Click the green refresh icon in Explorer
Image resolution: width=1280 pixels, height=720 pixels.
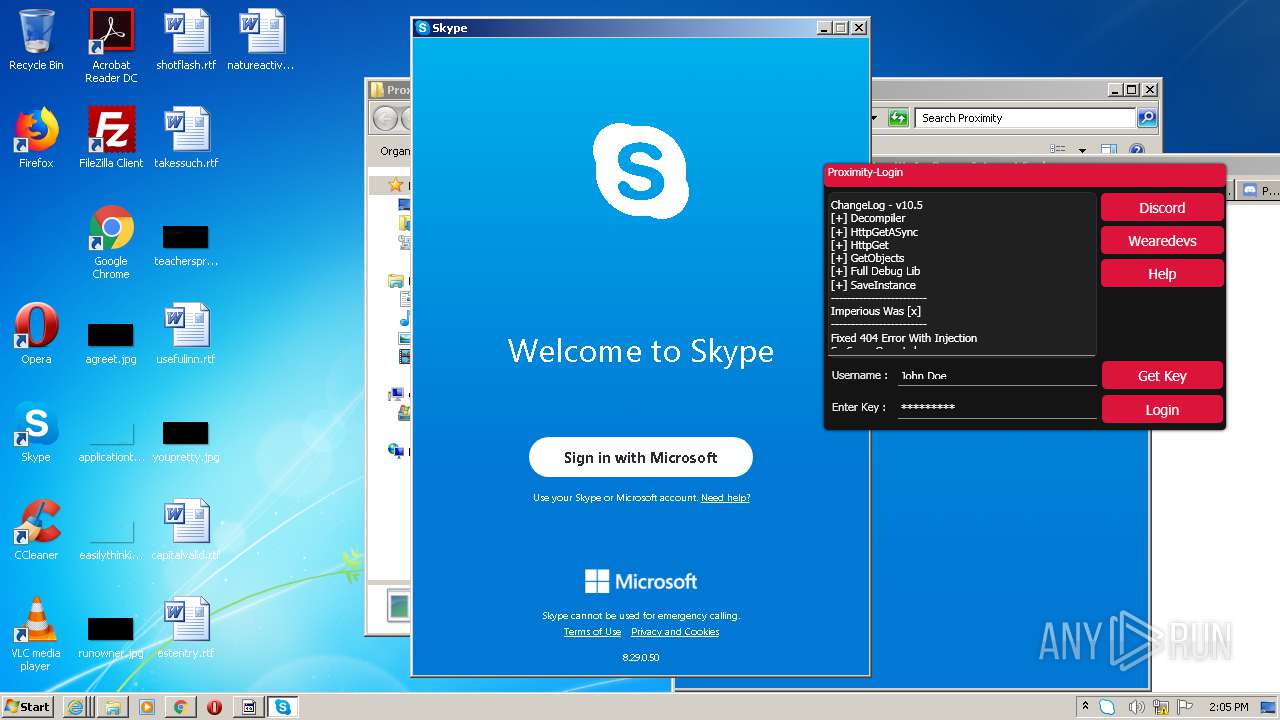tap(898, 118)
